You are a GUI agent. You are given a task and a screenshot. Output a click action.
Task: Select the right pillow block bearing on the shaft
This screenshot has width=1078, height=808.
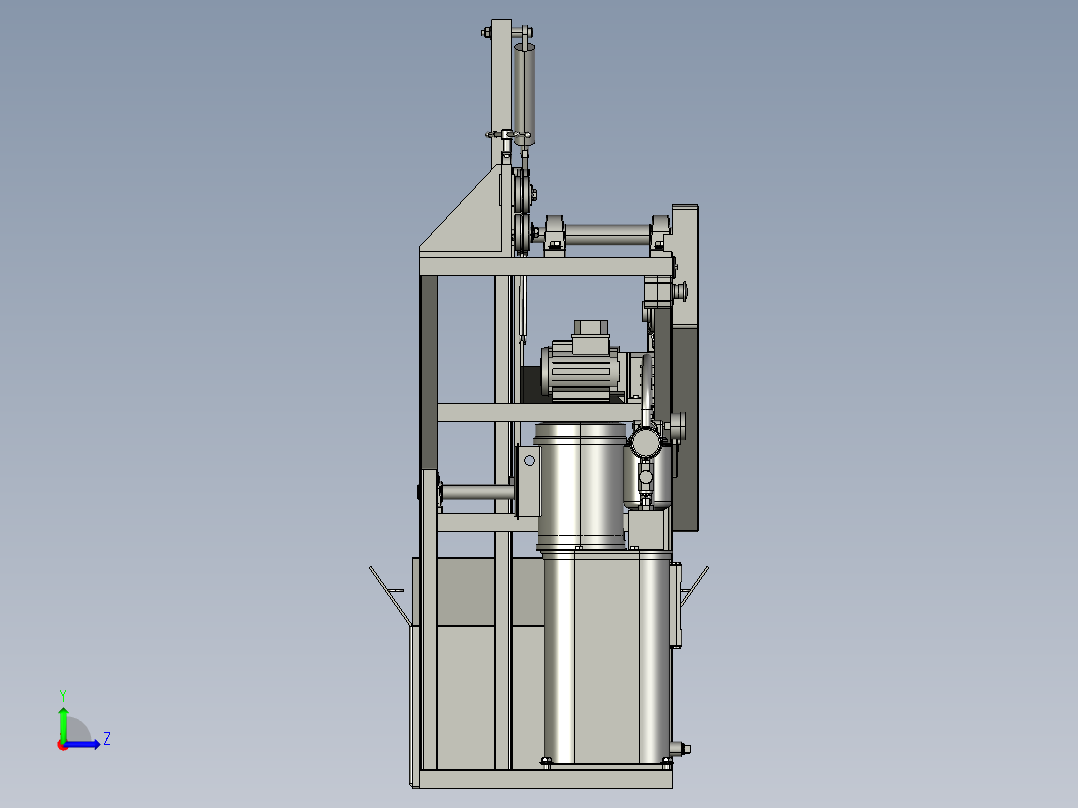pyautogui.click(x=661, y=234)
